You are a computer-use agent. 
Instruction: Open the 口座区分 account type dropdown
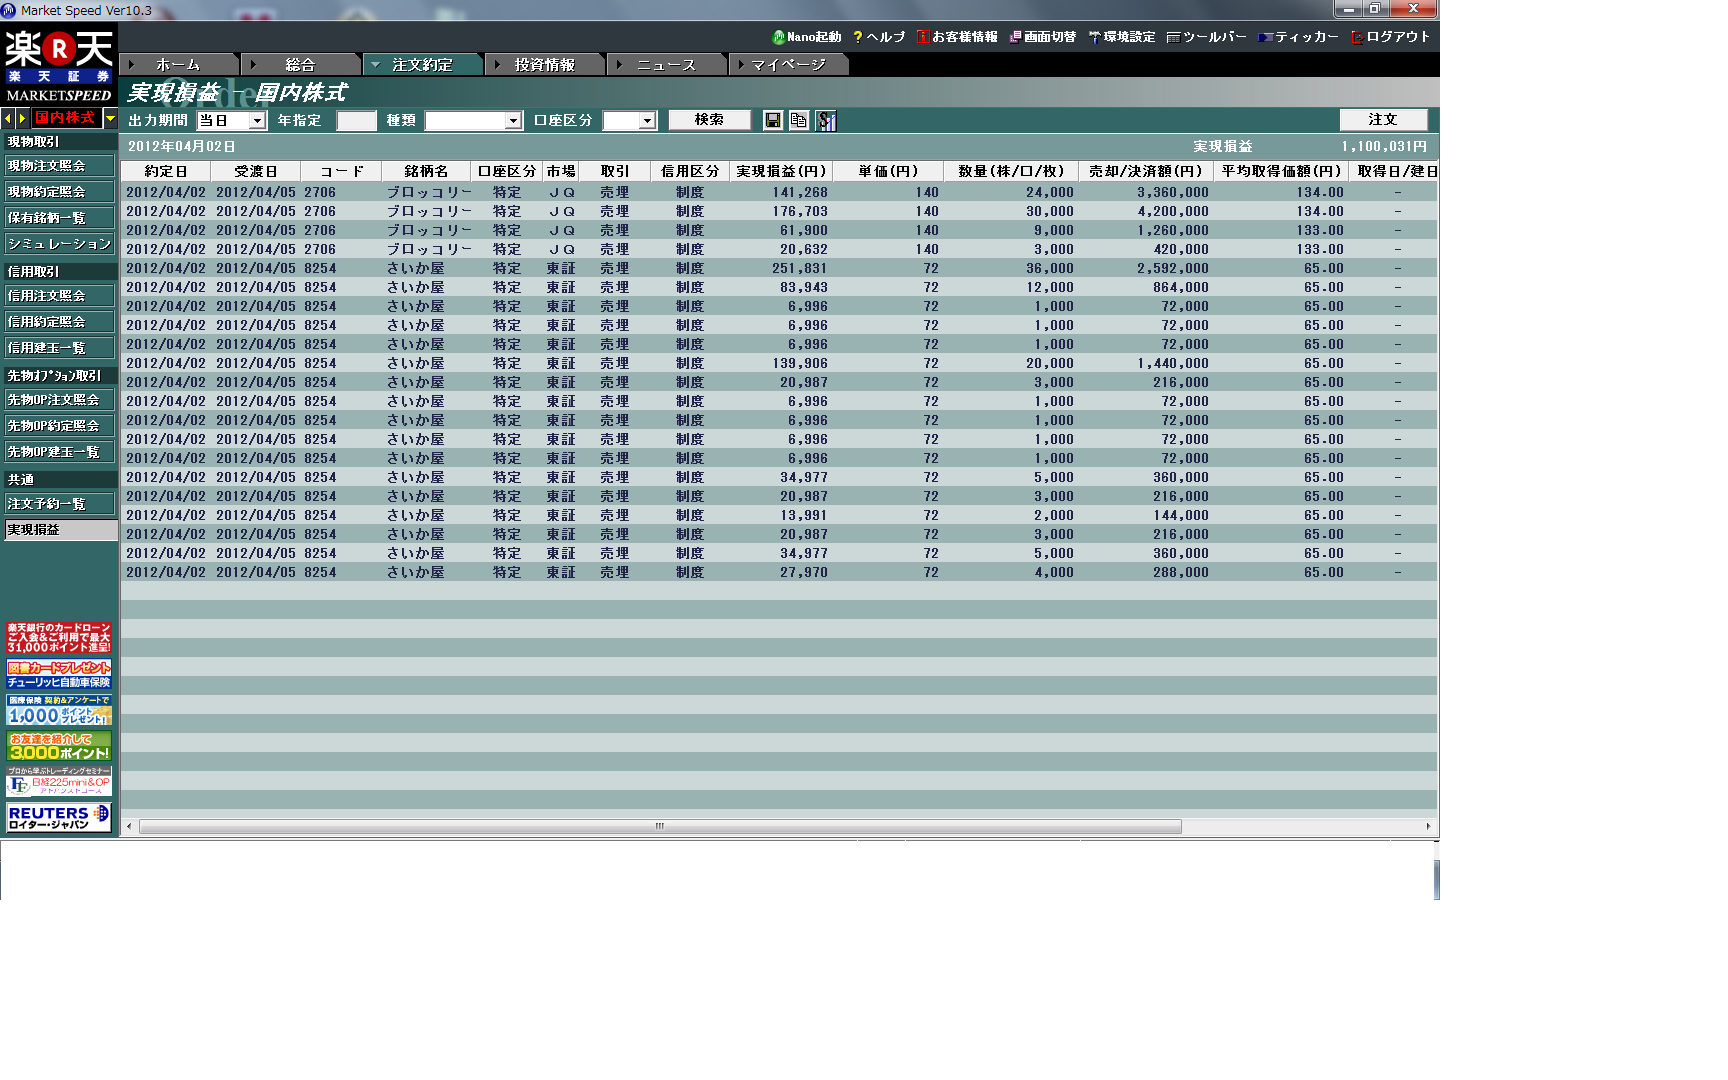click(647, 121)
